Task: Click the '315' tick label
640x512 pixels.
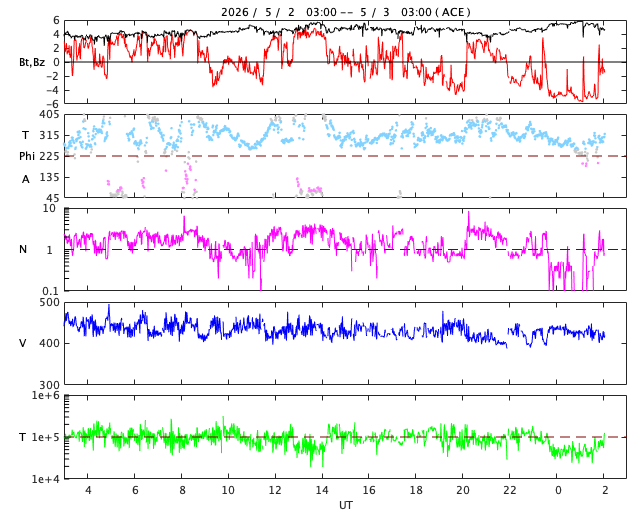Action: pyautogui.click(x=49, y=136)
